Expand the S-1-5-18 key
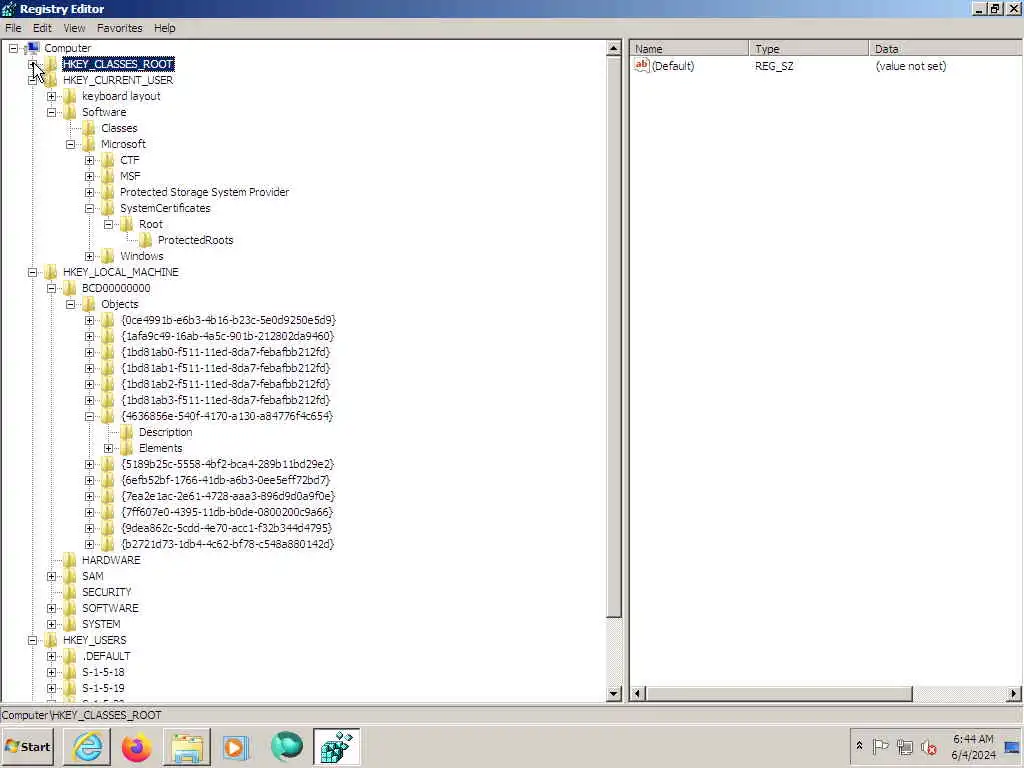 click(x=51, y=673)
